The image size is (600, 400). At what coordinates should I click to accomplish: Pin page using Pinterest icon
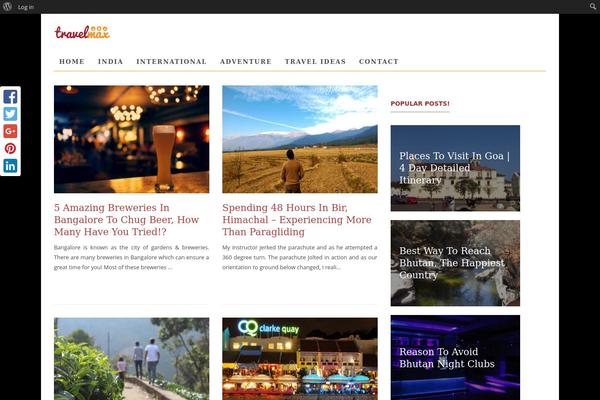point(10,149)
